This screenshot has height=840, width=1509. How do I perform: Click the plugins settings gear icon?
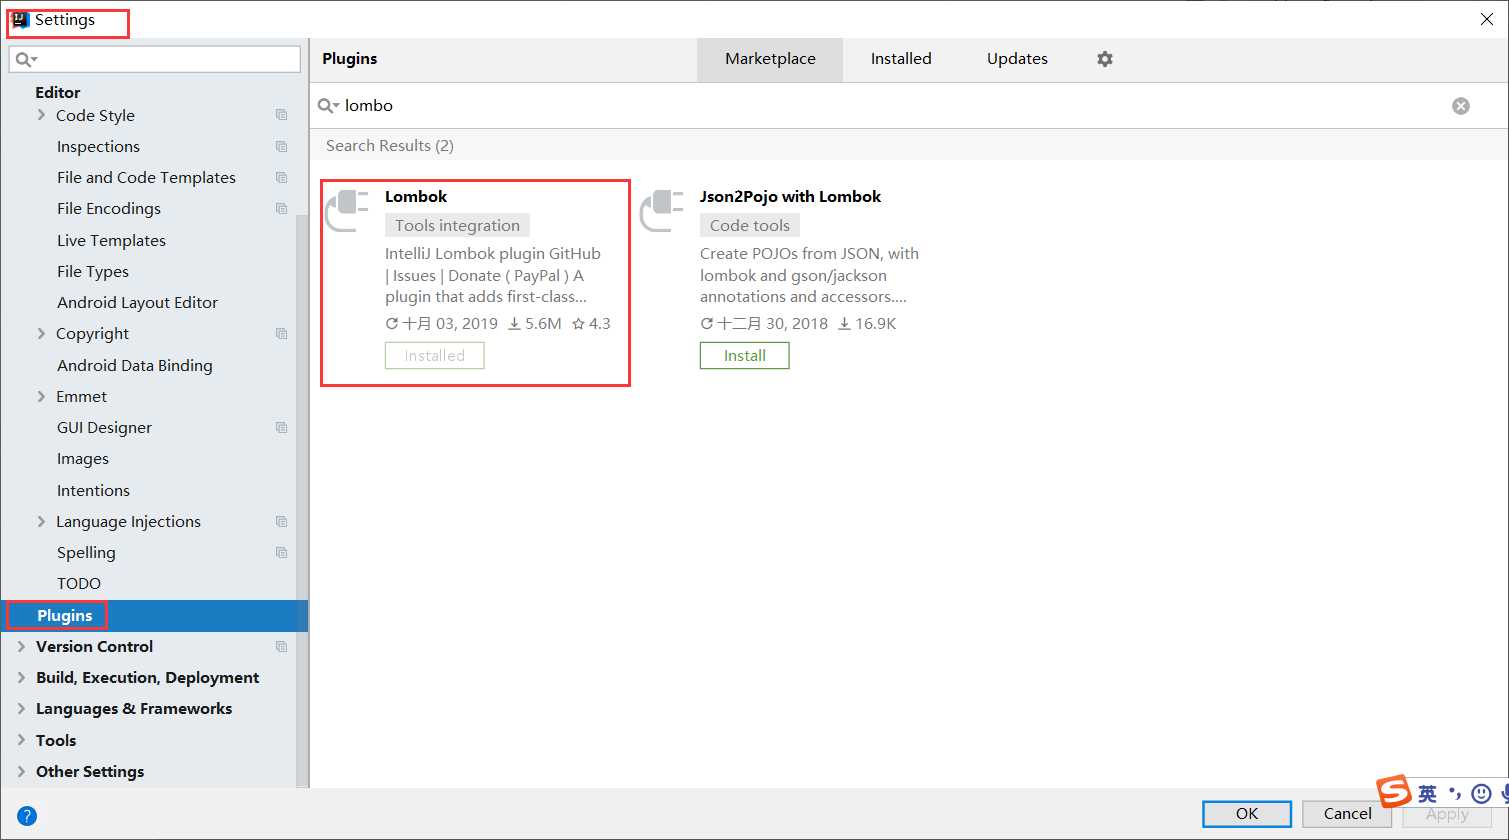tap(1104, 59)
